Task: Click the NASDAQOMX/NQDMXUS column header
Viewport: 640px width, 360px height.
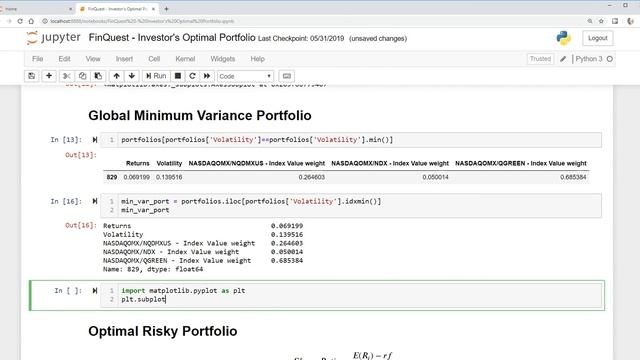Action: pyautogui.click(x=257, y=163)
